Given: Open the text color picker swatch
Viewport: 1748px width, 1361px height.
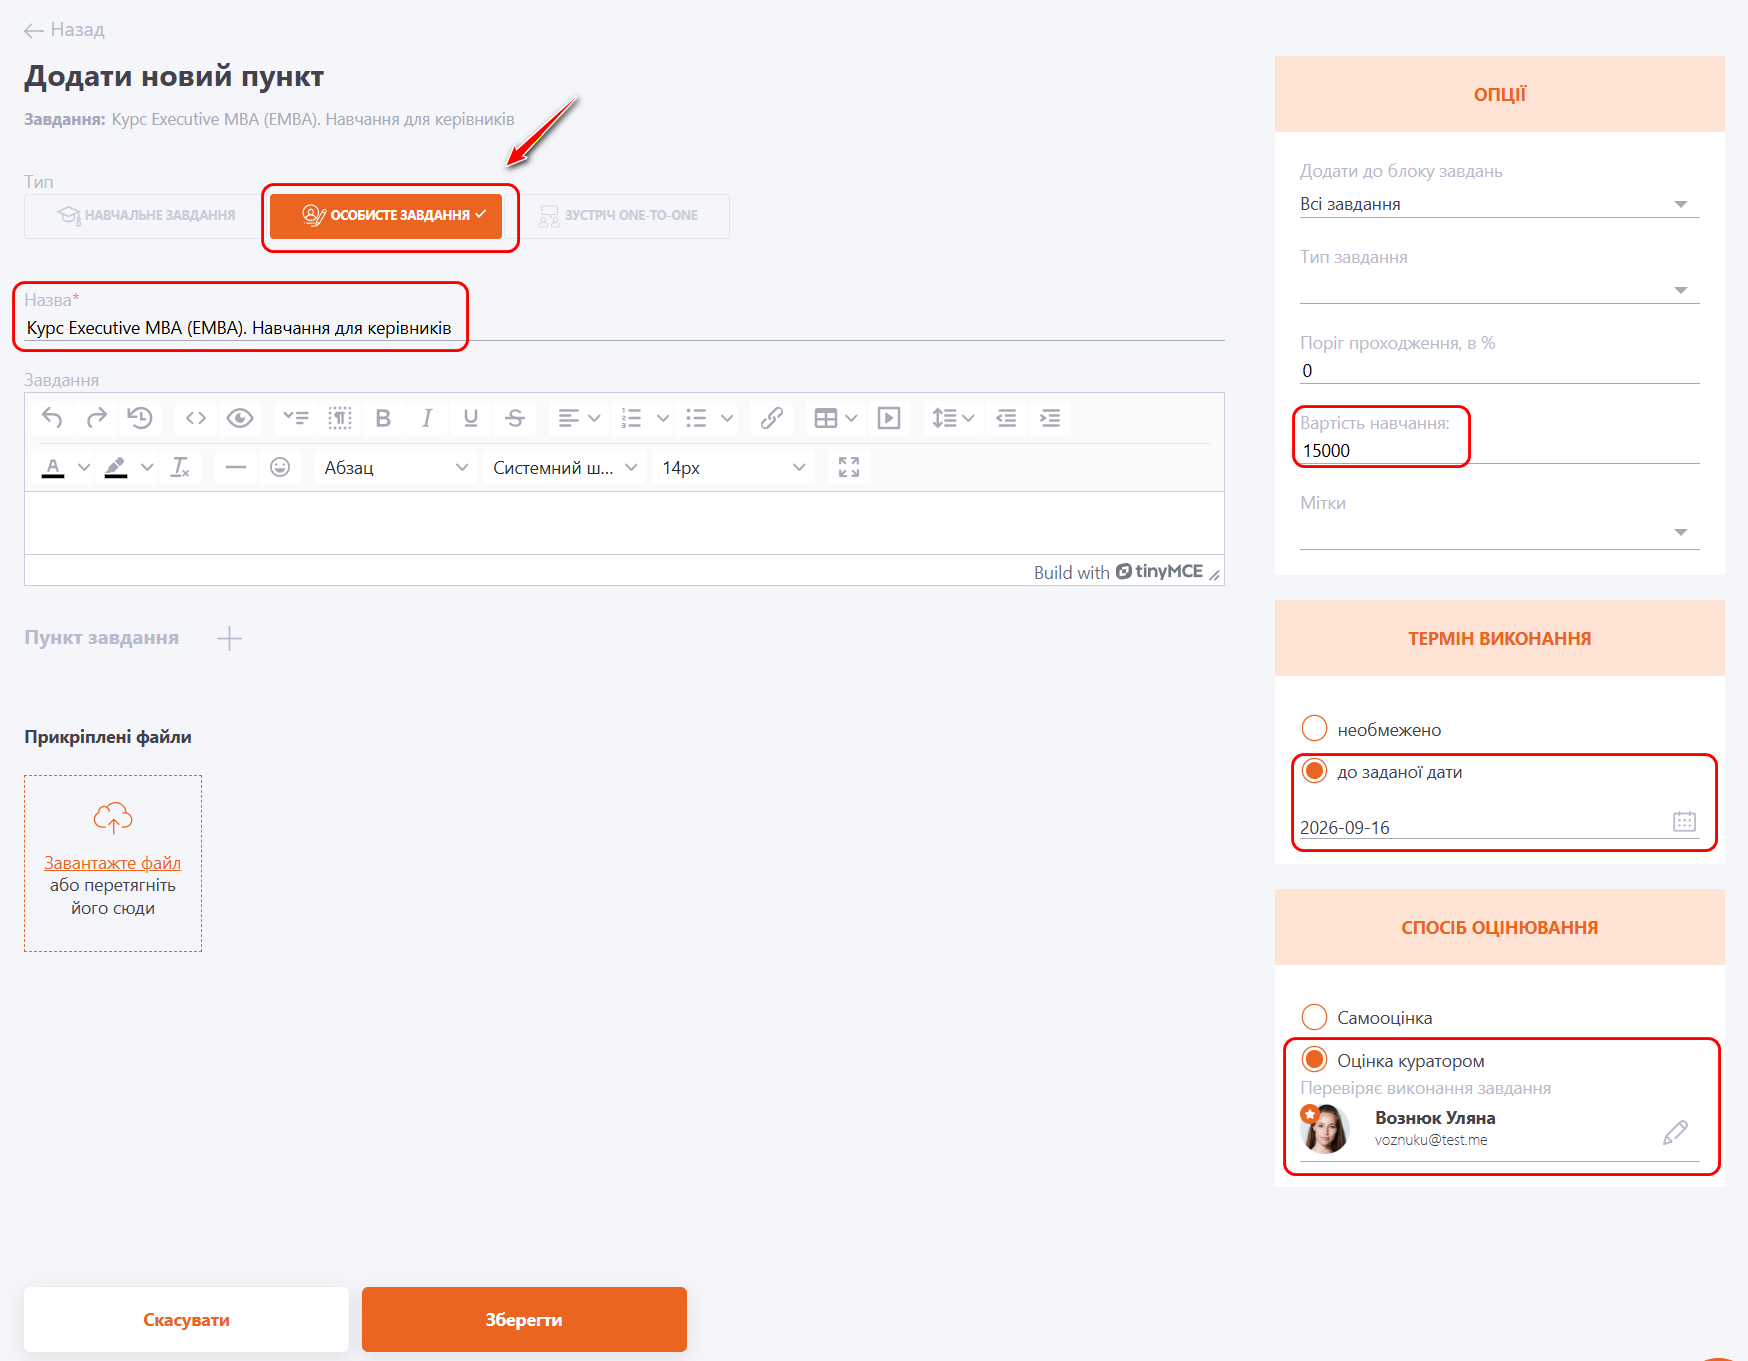Looking at the screenshot, I should click(53, 467).
